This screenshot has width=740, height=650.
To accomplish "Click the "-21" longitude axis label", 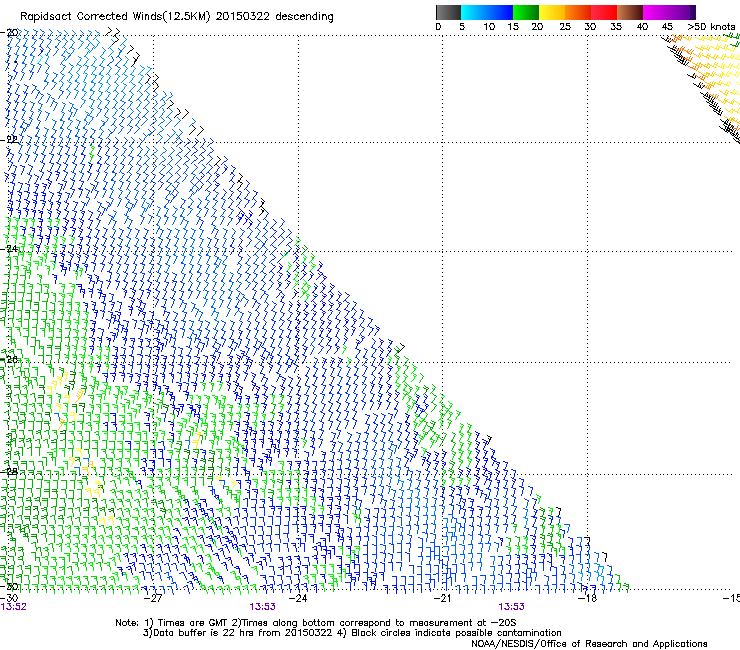I will coord(442,598).
